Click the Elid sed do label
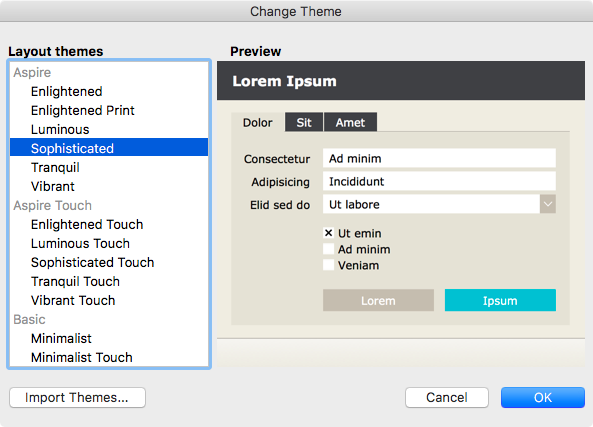Image resolution: width=593 pixels, height=427 pixels. point(280,205)
